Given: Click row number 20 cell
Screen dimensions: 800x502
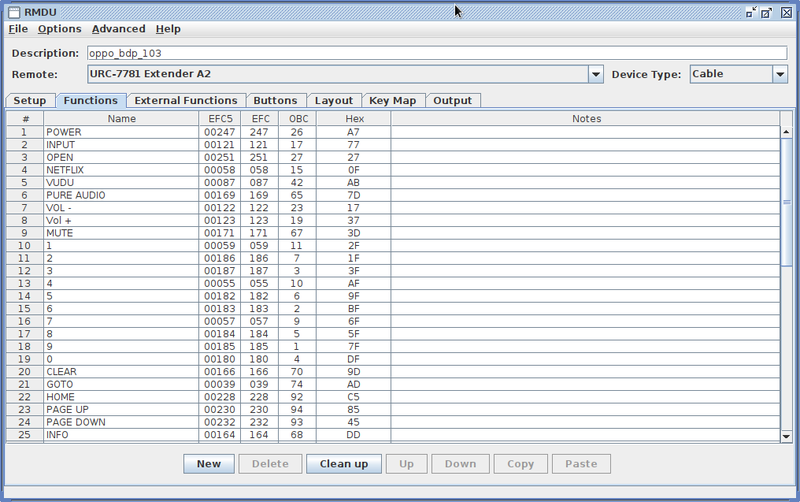Looking at the screenshot, I should click(25, 372).
